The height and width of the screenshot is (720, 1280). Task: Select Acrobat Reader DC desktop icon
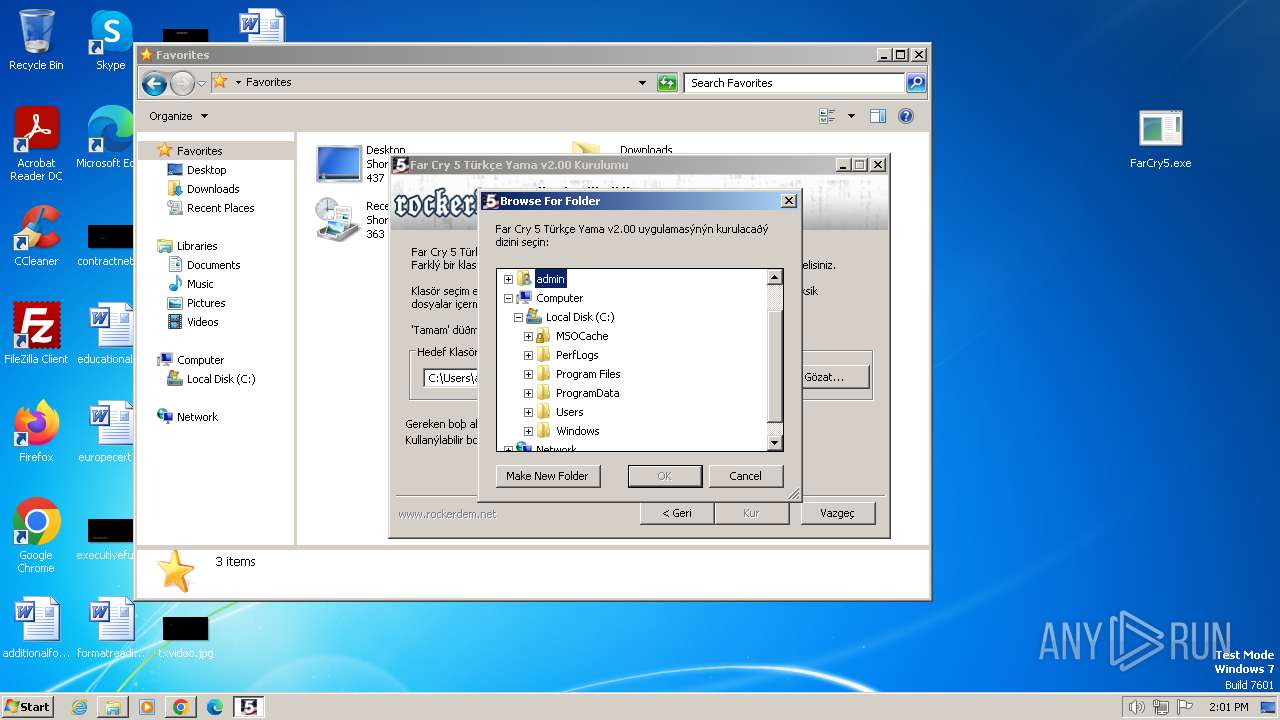tap(36, 145)
